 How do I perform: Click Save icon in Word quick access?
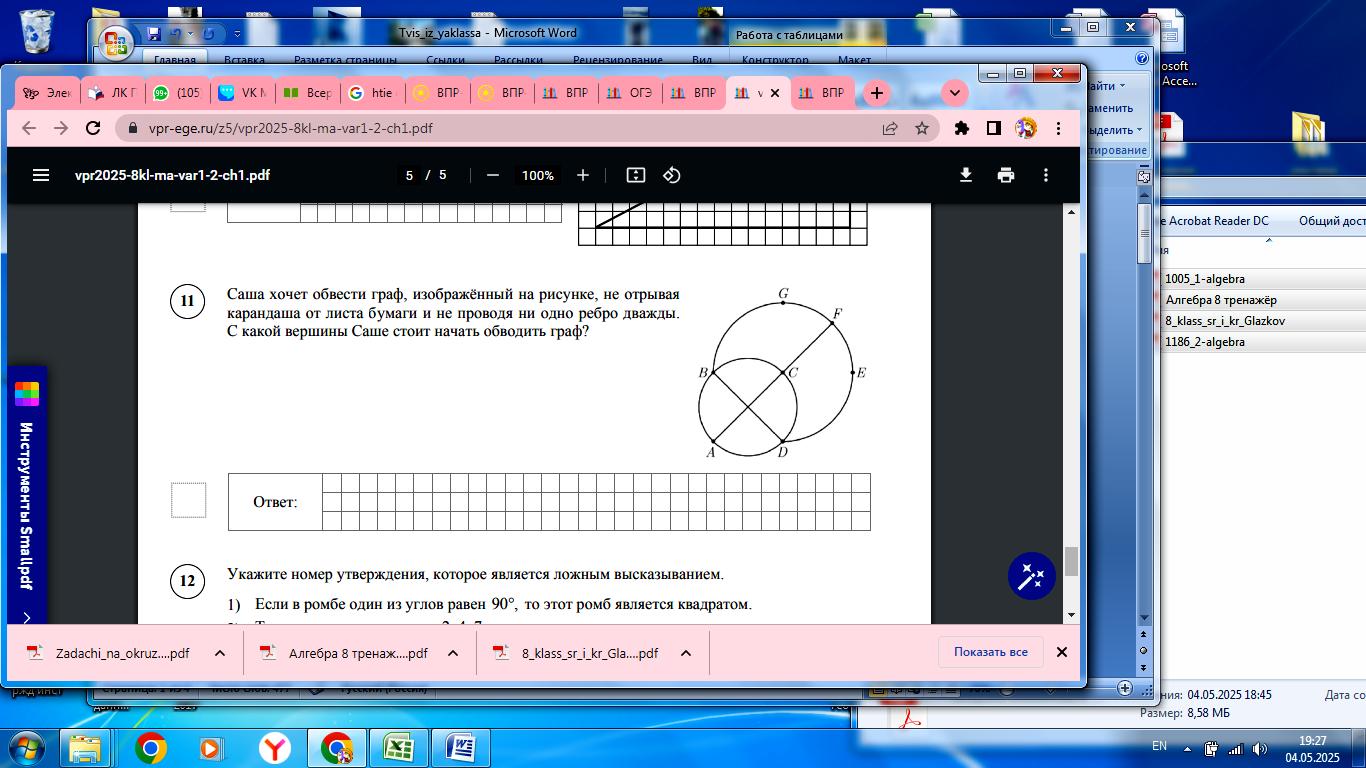pyautogui.click(x=153, y=33)
